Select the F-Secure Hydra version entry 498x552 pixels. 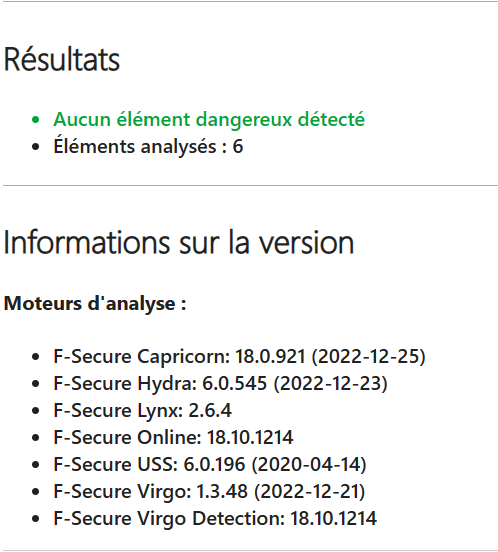pyautogui.click(x=220, y=383)
